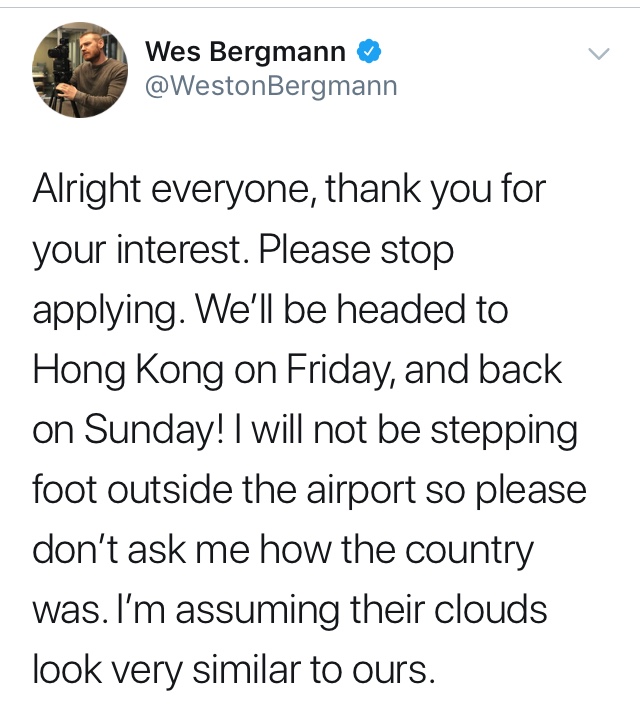Viewport: 640px width, 719px height.
Task: Visit the @WestonBergmann handle link
Action: [271, 86]
